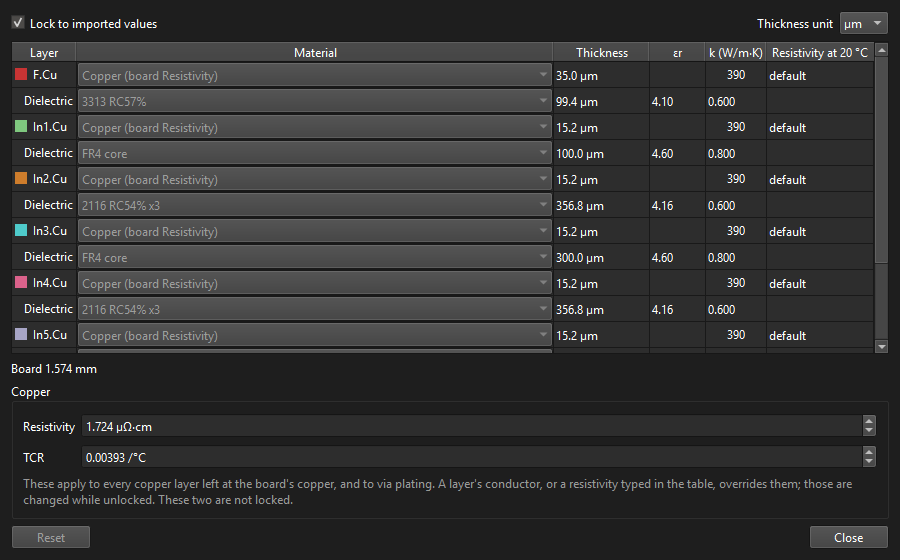The image size is (900, 560).
Task: Click the Resistivity input field
Action: tap(471, 426)
